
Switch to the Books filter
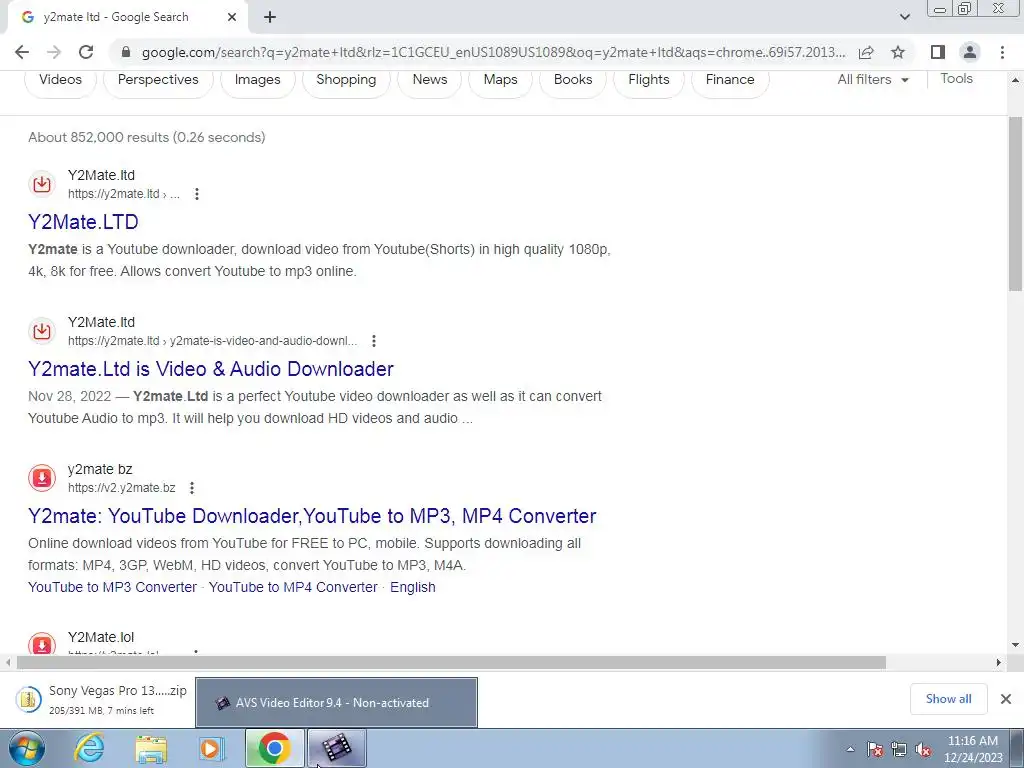coord(573,80)
